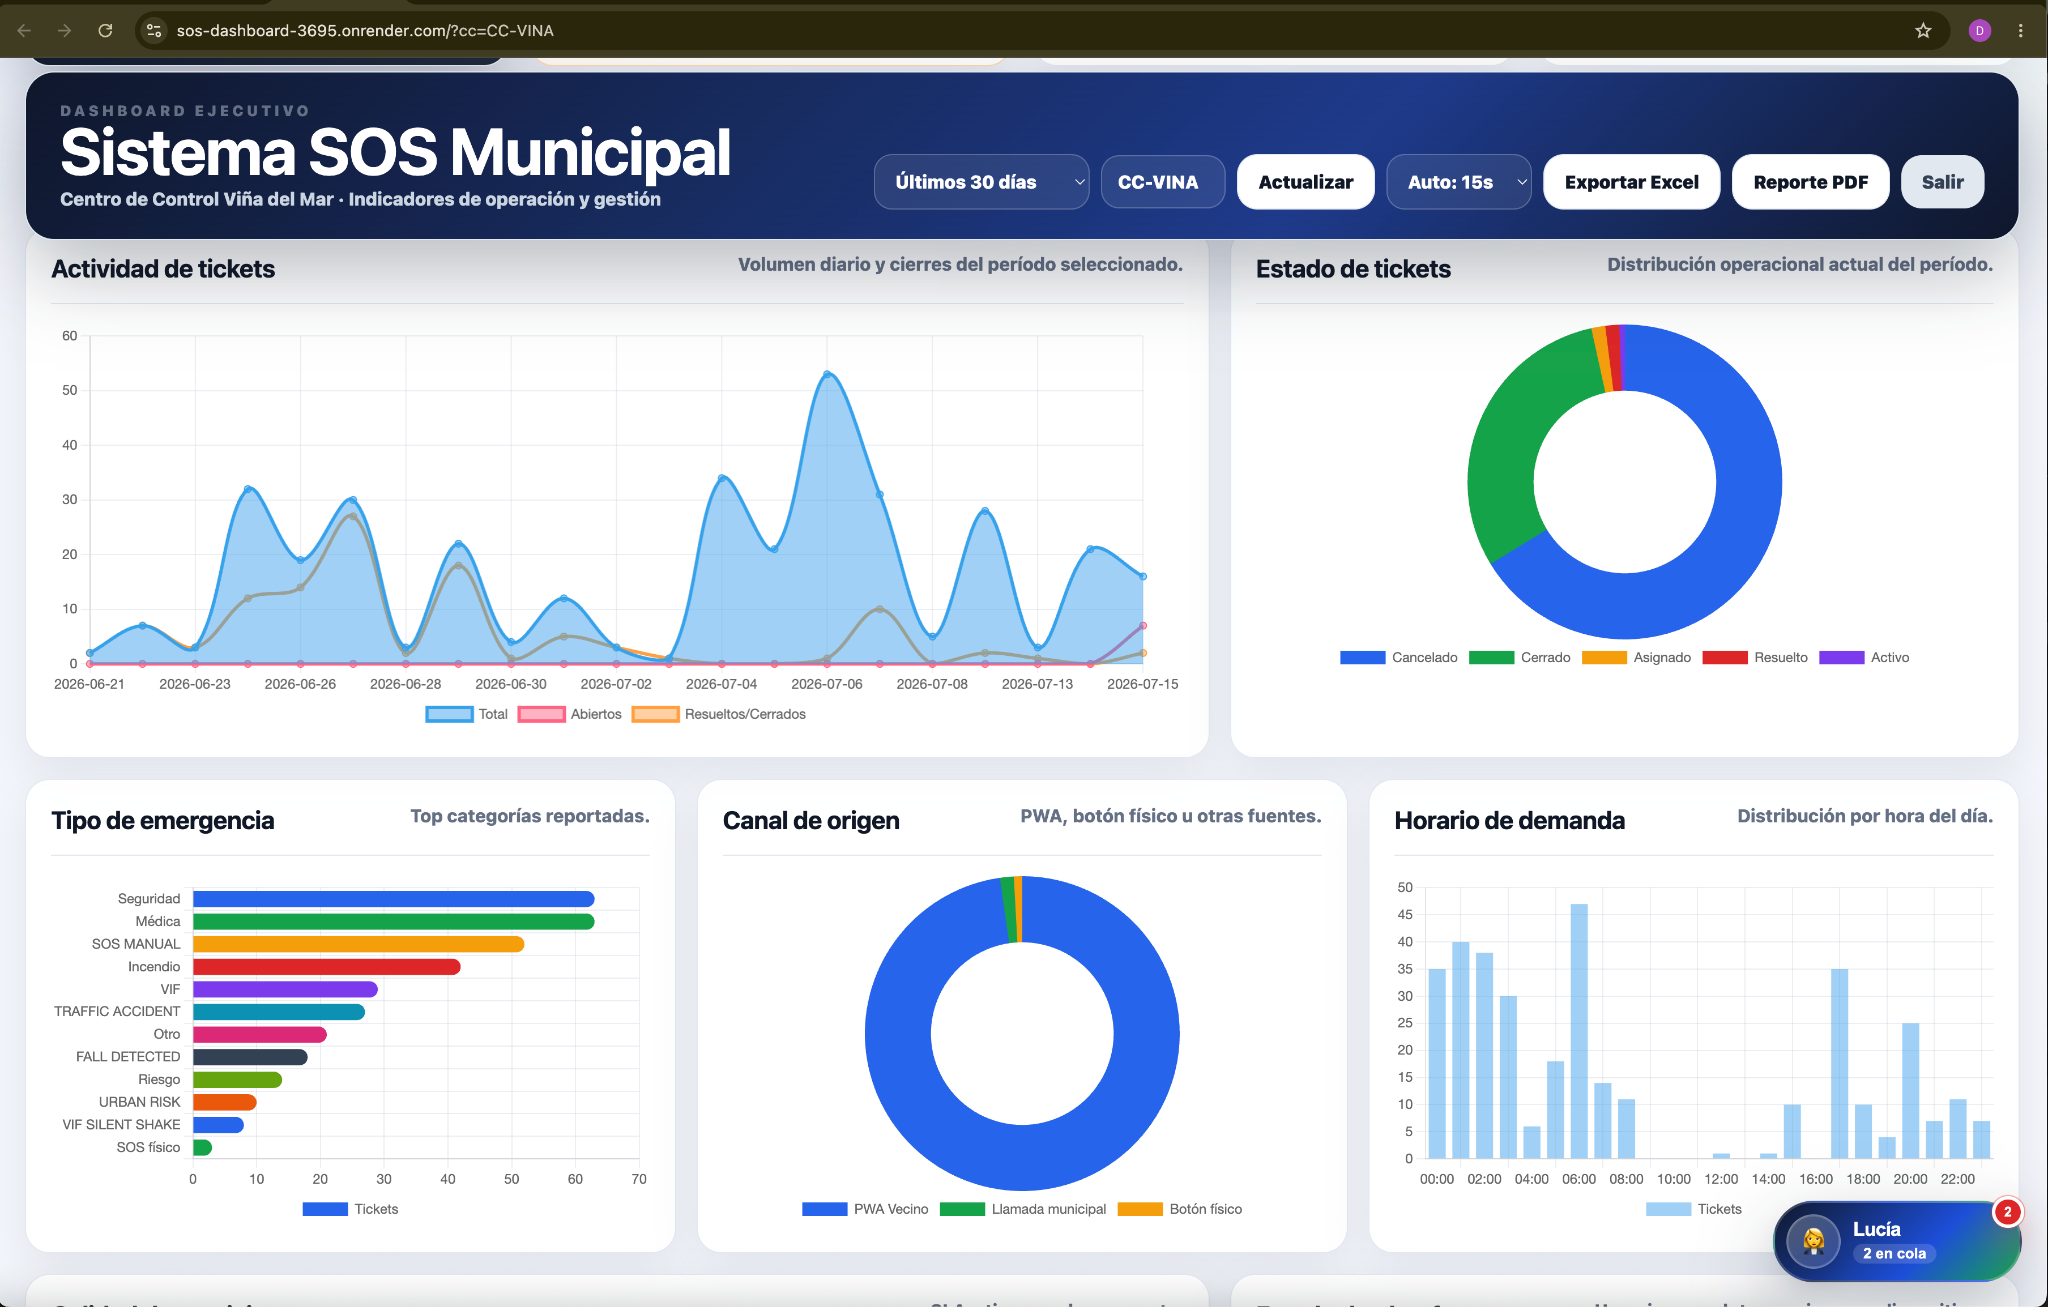Click the 2 en cola queue pill
This screenshot has height=1307, width=2048.
point(1894,1253)
